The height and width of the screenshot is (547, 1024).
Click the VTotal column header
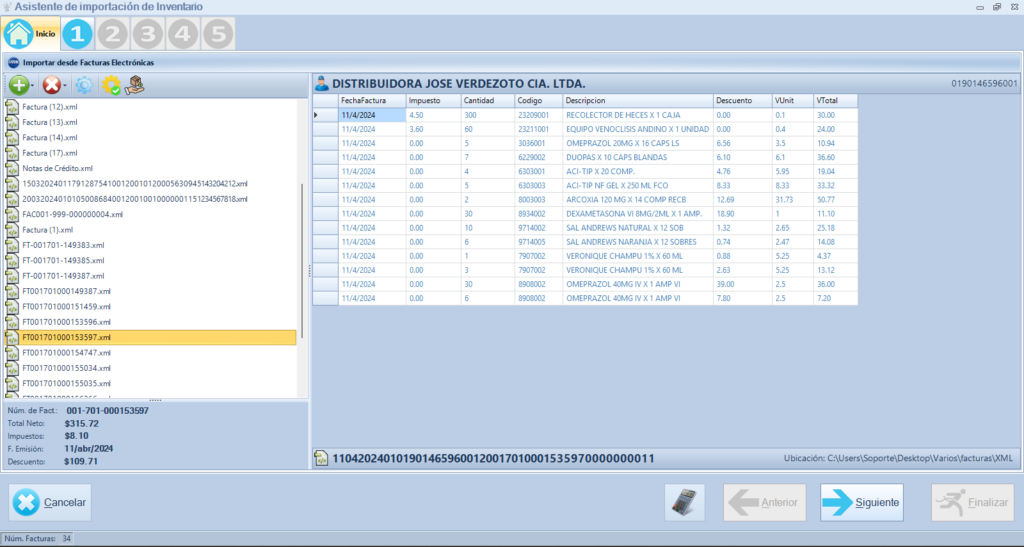pyautogui.click(x=835, y=101)
